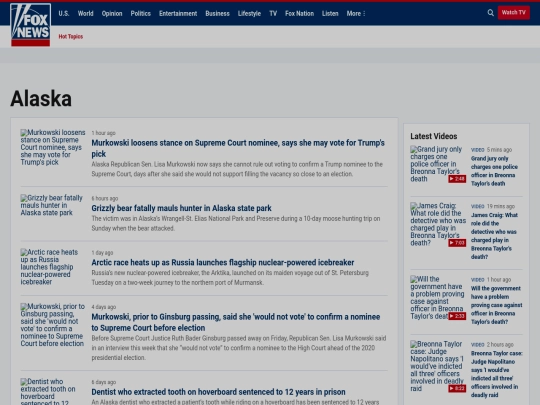Open the U.S. section
This screenshot has height=405, width=540.
point(64,13)
